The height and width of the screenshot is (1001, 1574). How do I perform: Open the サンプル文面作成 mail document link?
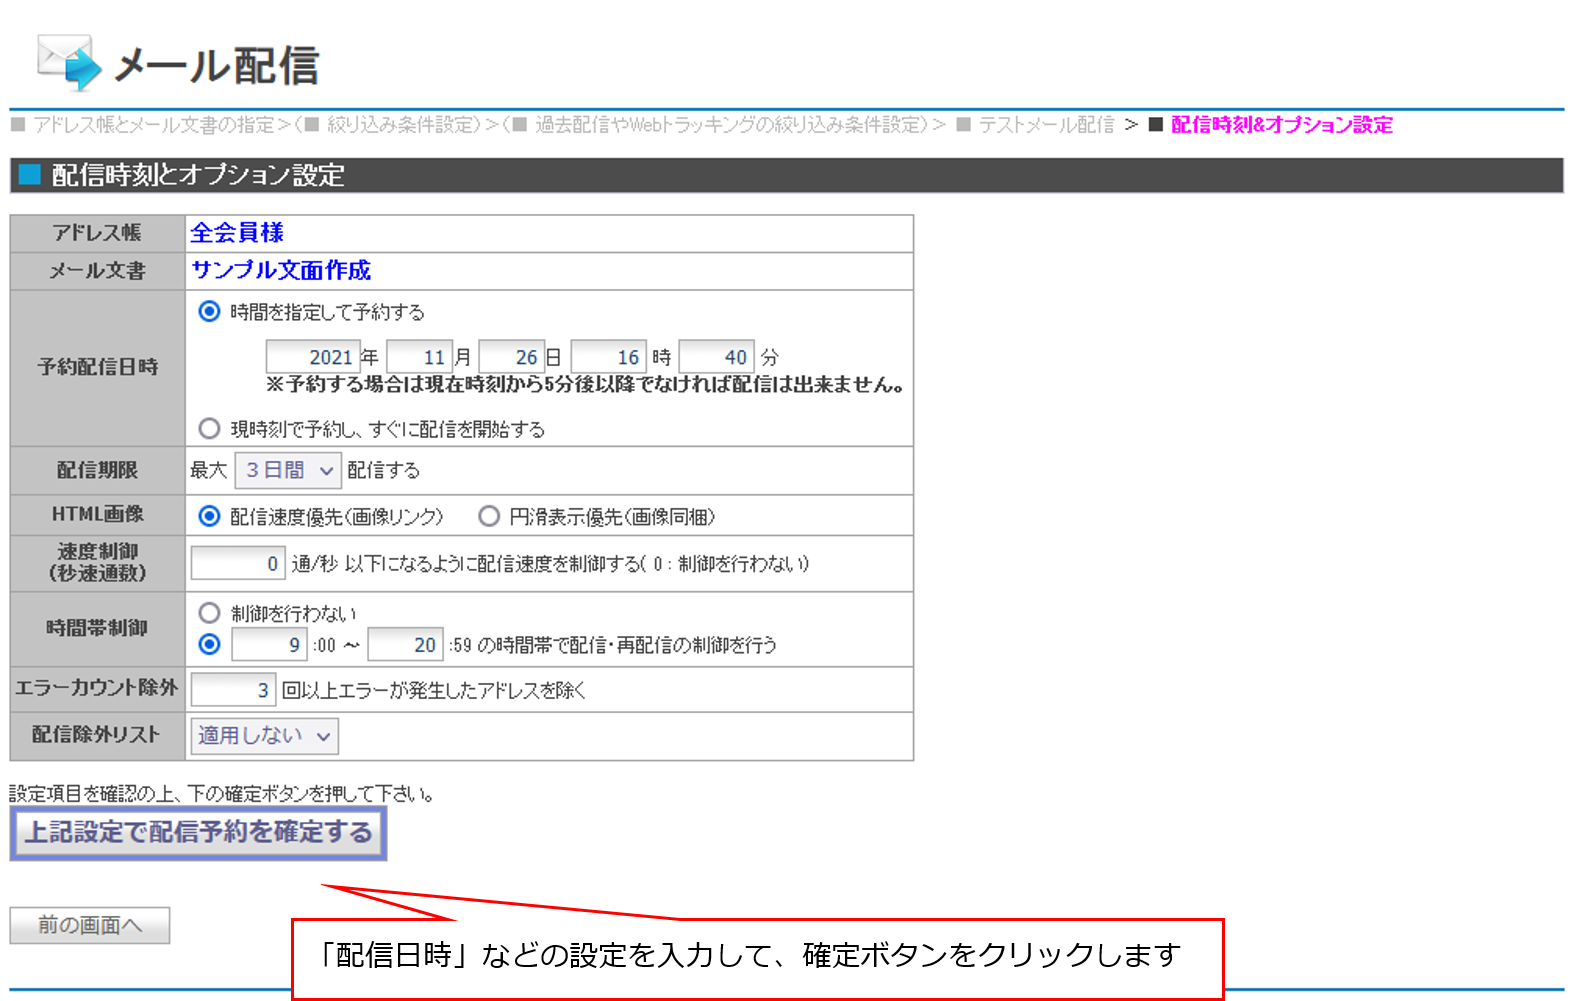tap(281, 270)
